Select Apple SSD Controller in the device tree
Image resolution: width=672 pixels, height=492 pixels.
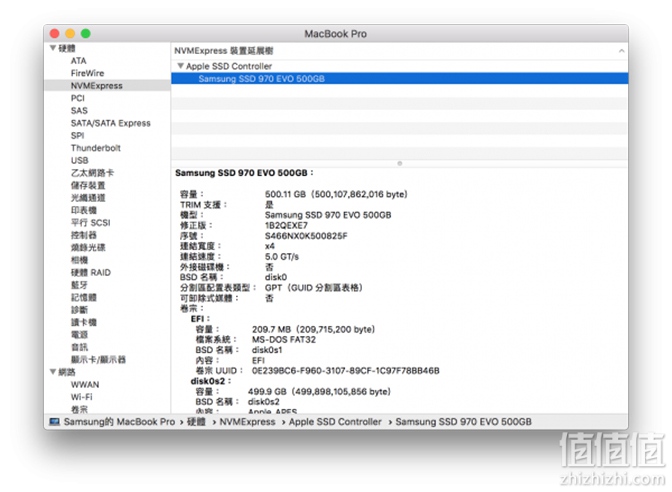pos(229,66)
